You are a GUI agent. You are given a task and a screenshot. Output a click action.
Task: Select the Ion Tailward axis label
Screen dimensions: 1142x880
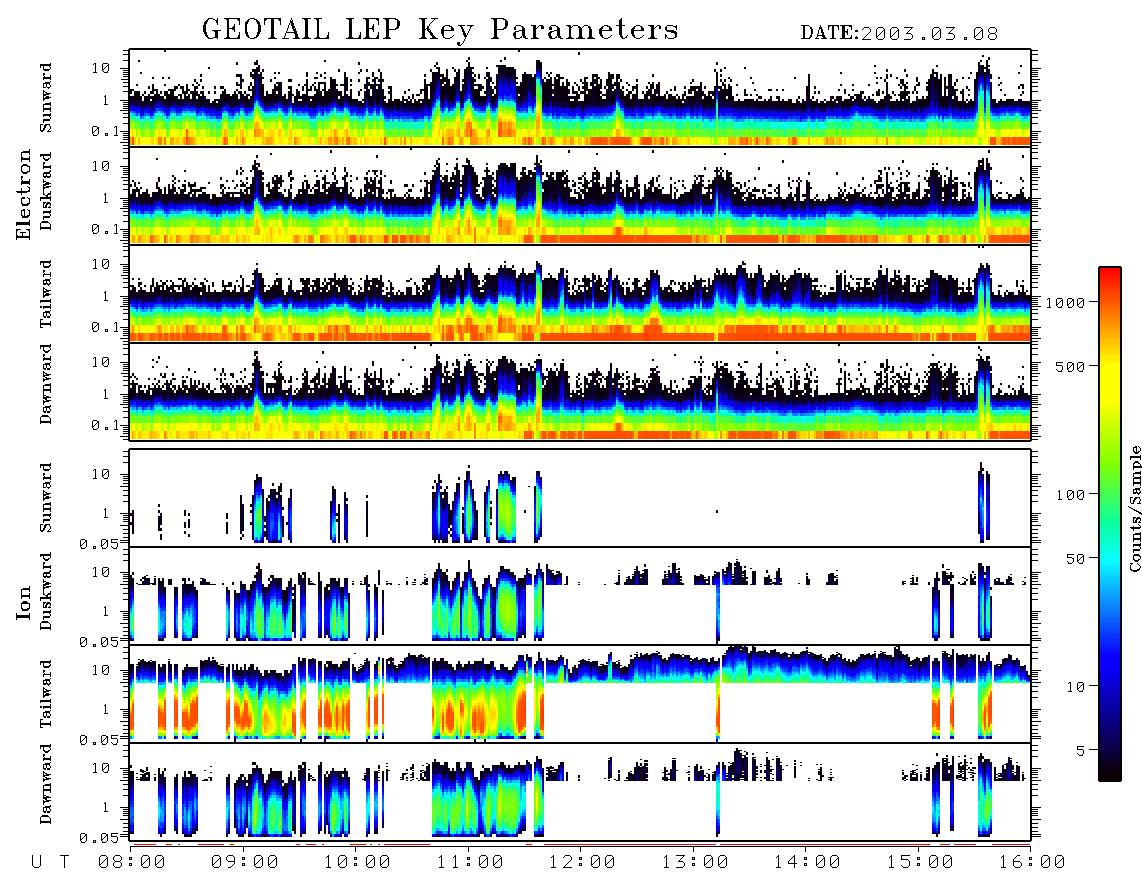pyautogui.click(x=46, y=694)
